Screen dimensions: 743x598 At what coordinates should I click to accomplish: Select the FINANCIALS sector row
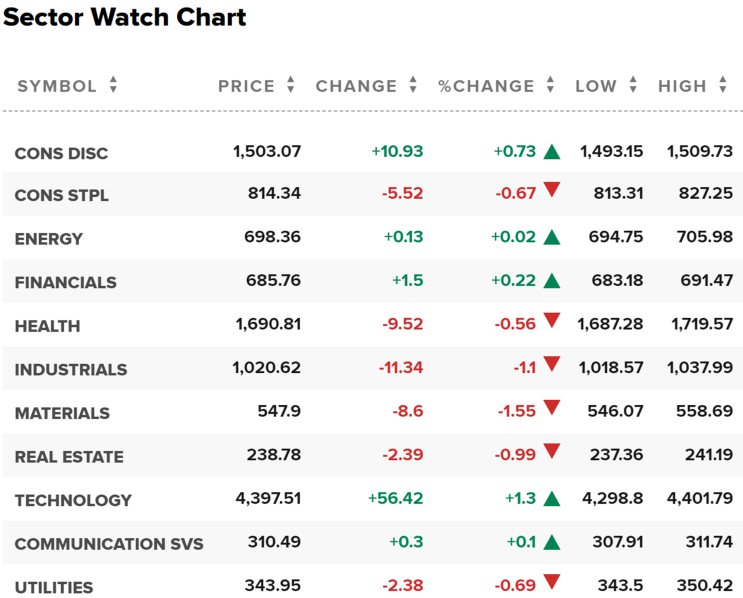[65, 282]
